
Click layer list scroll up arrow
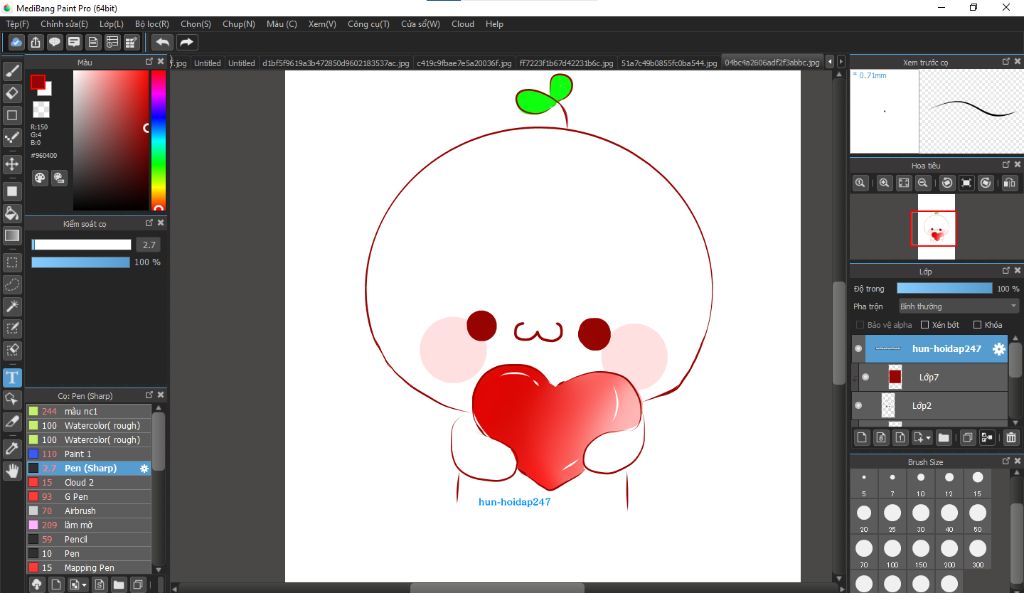point(1015,339)
